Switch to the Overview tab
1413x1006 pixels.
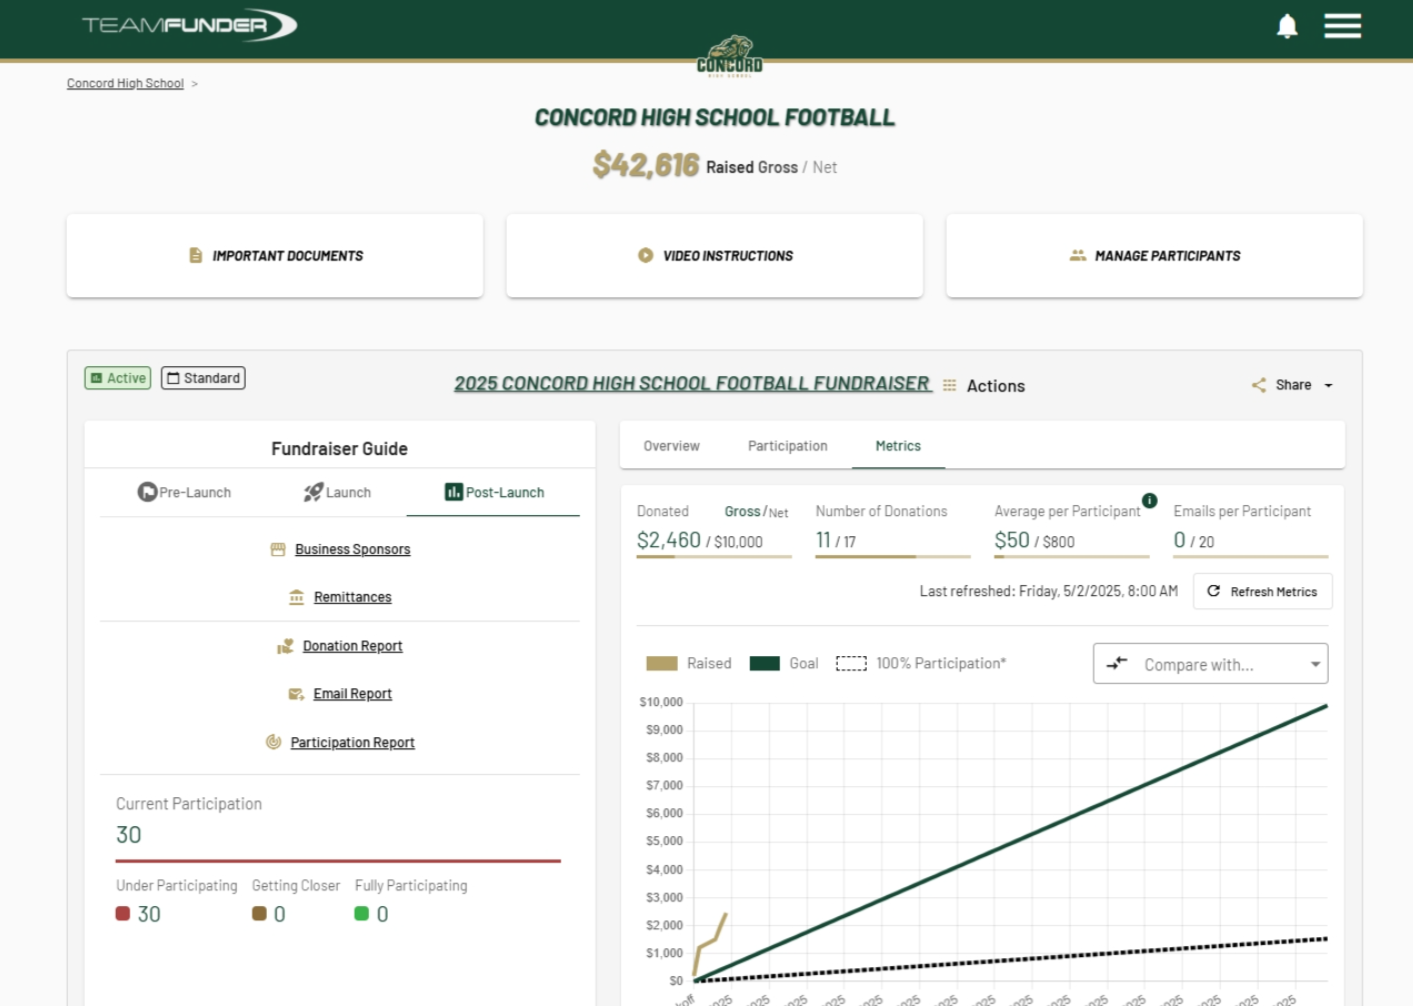(x=672, y=446)
